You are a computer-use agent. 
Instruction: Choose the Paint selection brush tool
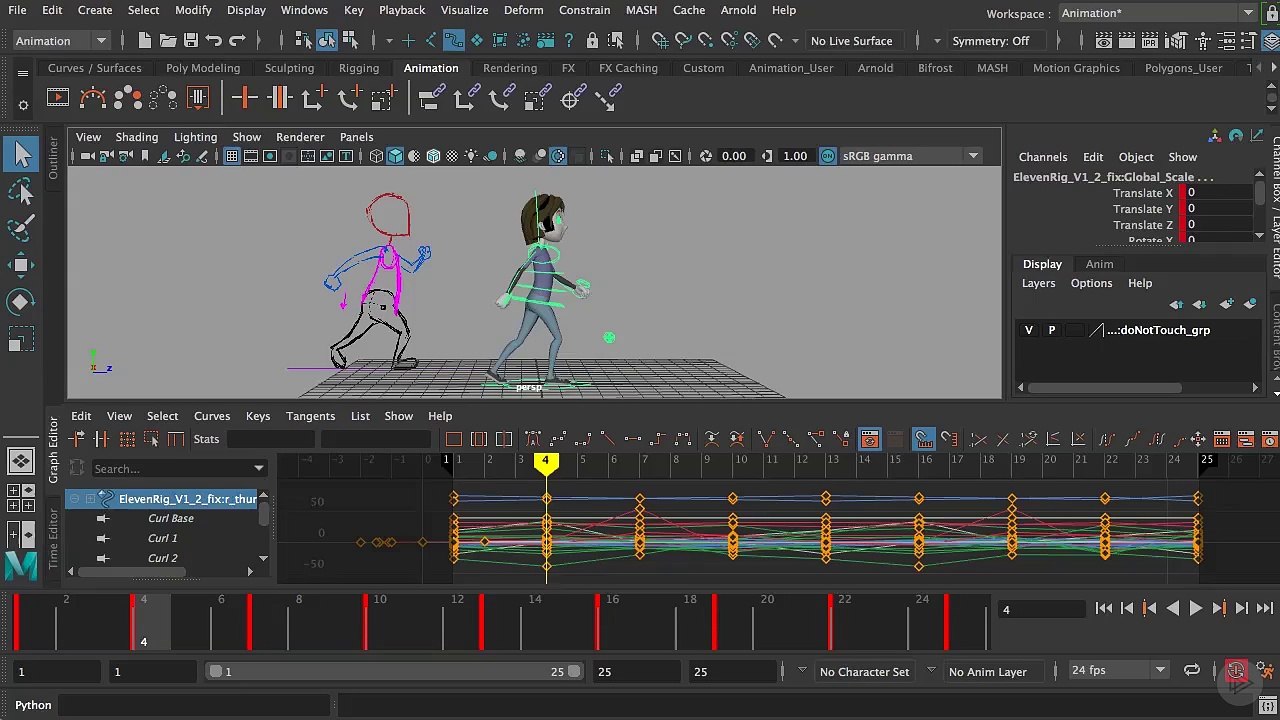pyautogui.click(x=22, y=228)
